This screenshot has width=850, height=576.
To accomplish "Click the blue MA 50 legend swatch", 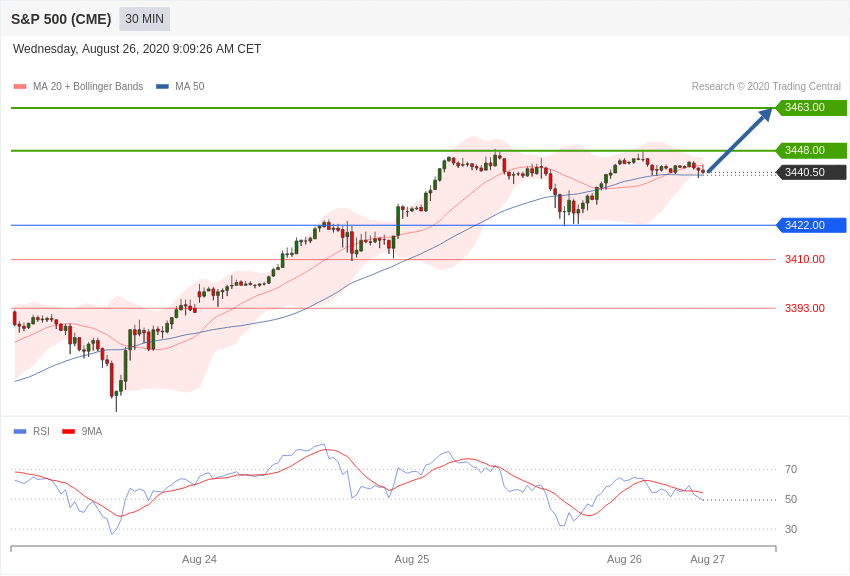I will (162, 87).
